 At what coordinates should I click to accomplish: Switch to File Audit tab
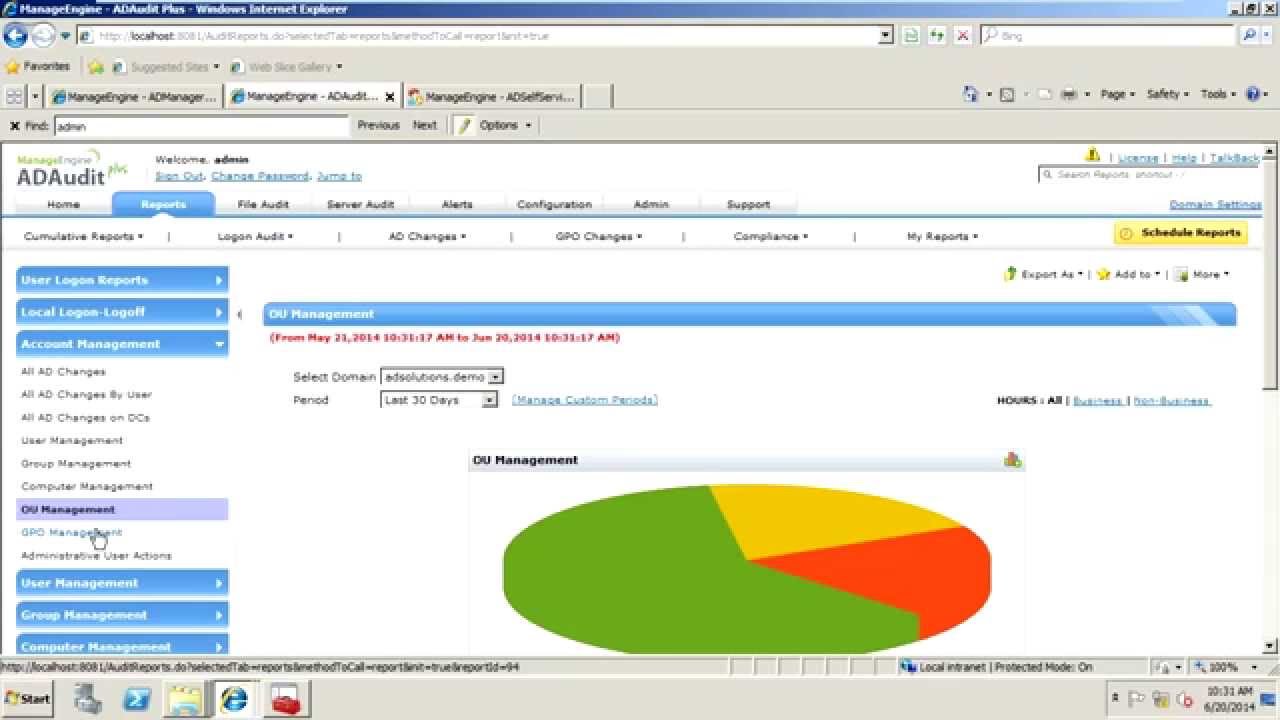click(x=263, y=204)
